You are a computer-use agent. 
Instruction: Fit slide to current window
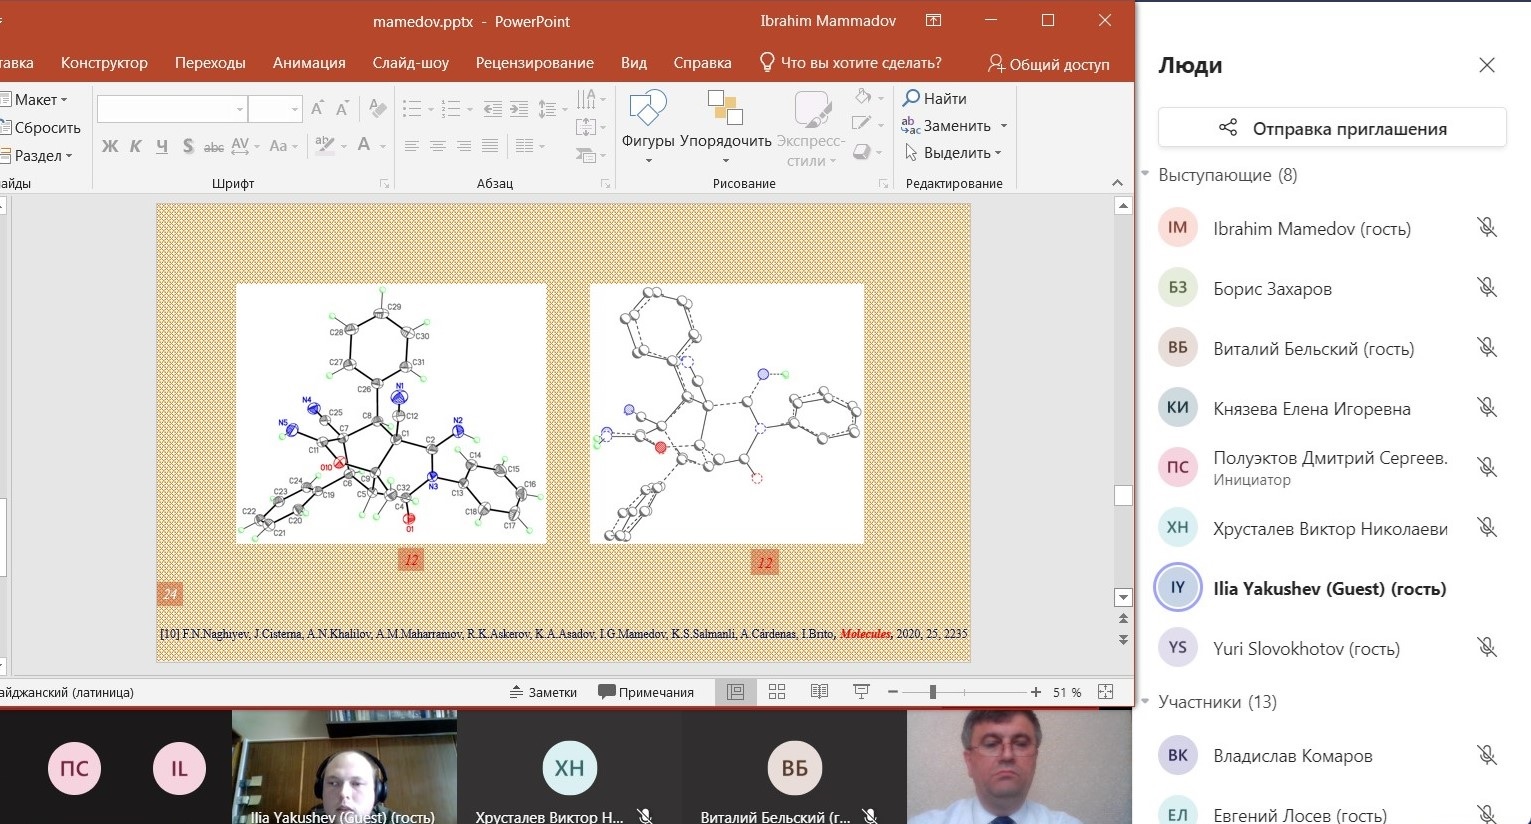[x=1105, y=692]
